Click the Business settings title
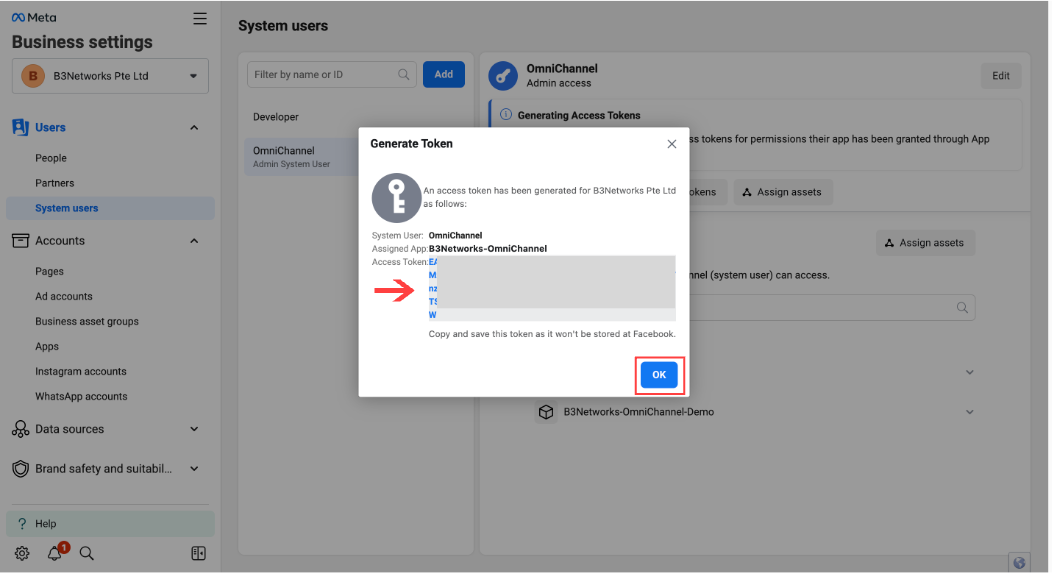The image size is (1052, 576). pyautogui.click(x=82, y=42)
